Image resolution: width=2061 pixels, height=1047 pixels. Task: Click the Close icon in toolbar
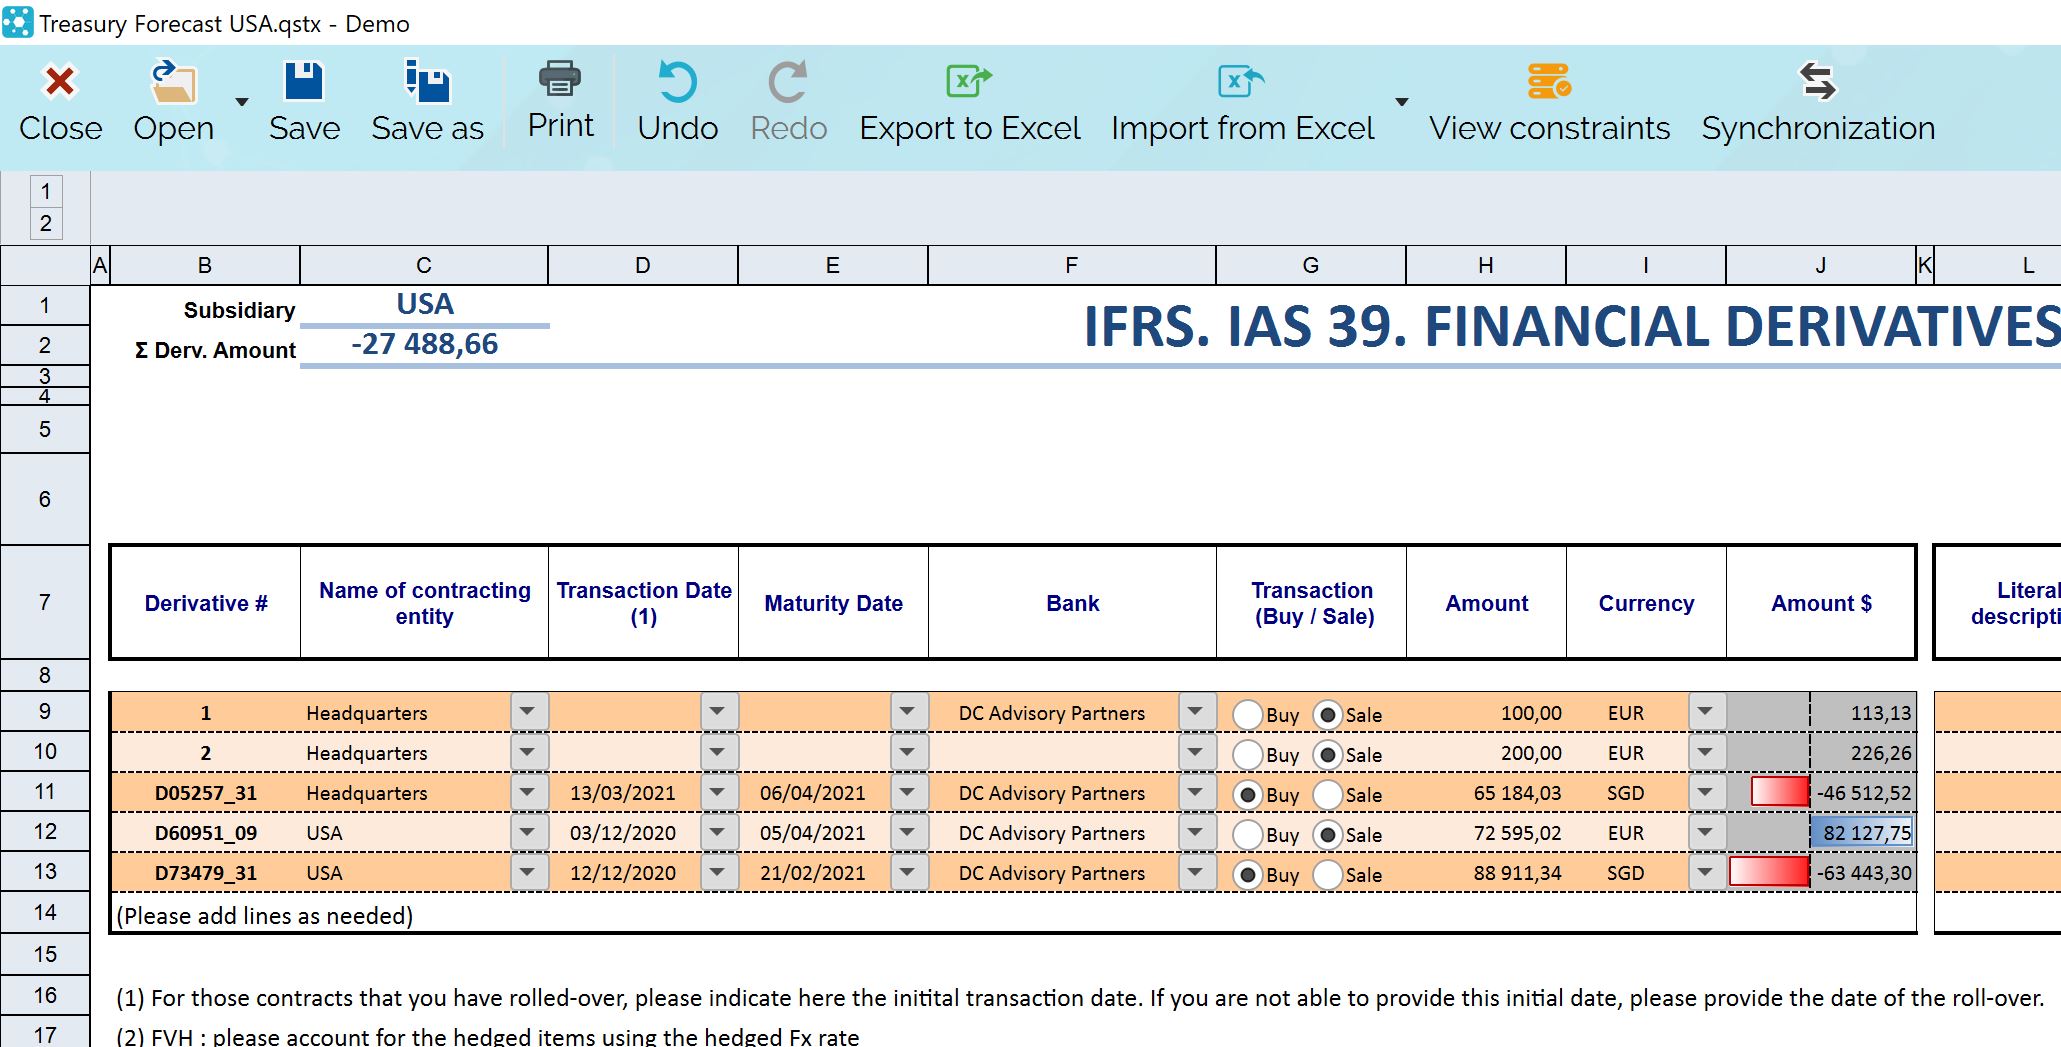[60, 82]
